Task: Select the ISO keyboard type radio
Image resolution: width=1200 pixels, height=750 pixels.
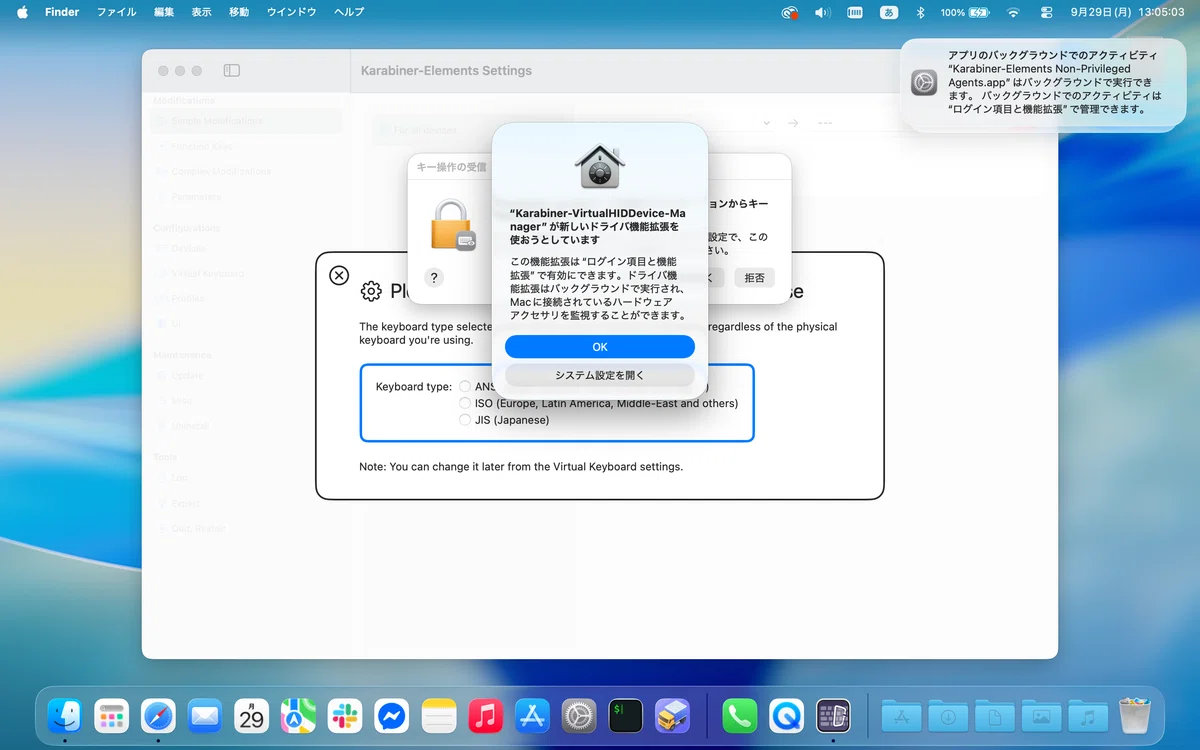Action: tap(465, 403)
